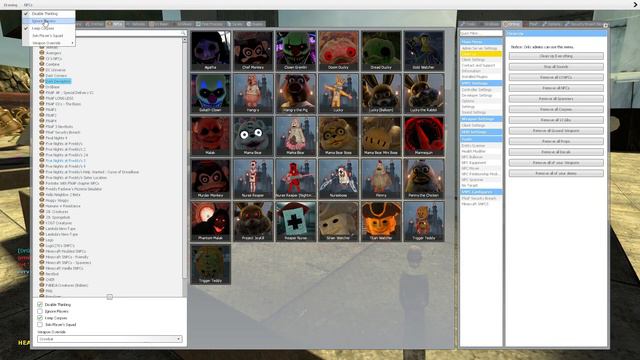640x360 pixels.
Task: Collapse the Tools category header
Action: click(481, 139)
